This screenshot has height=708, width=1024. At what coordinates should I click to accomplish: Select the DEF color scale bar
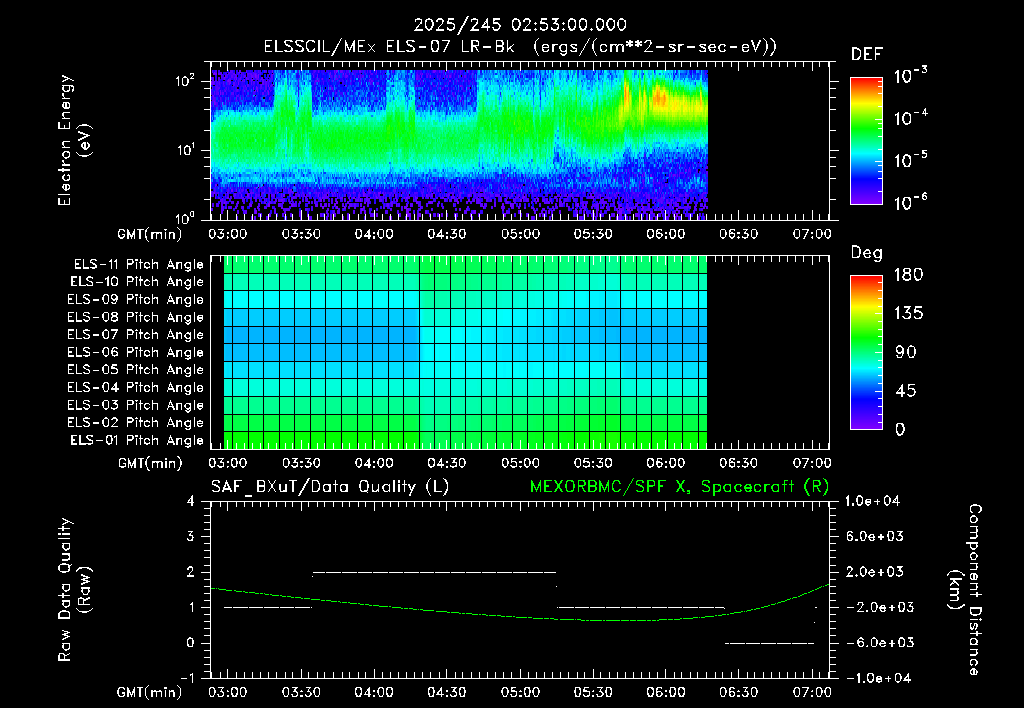866,141
